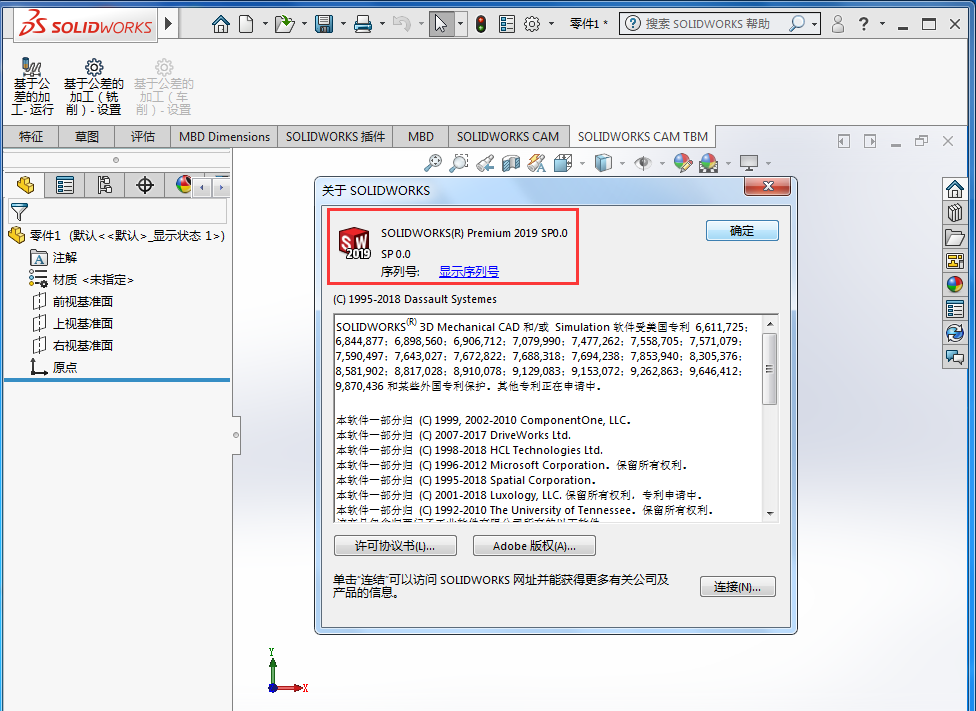Open the 评估 tab
Image resolution: width=976 pixels, height=711 pixels.
143,136
